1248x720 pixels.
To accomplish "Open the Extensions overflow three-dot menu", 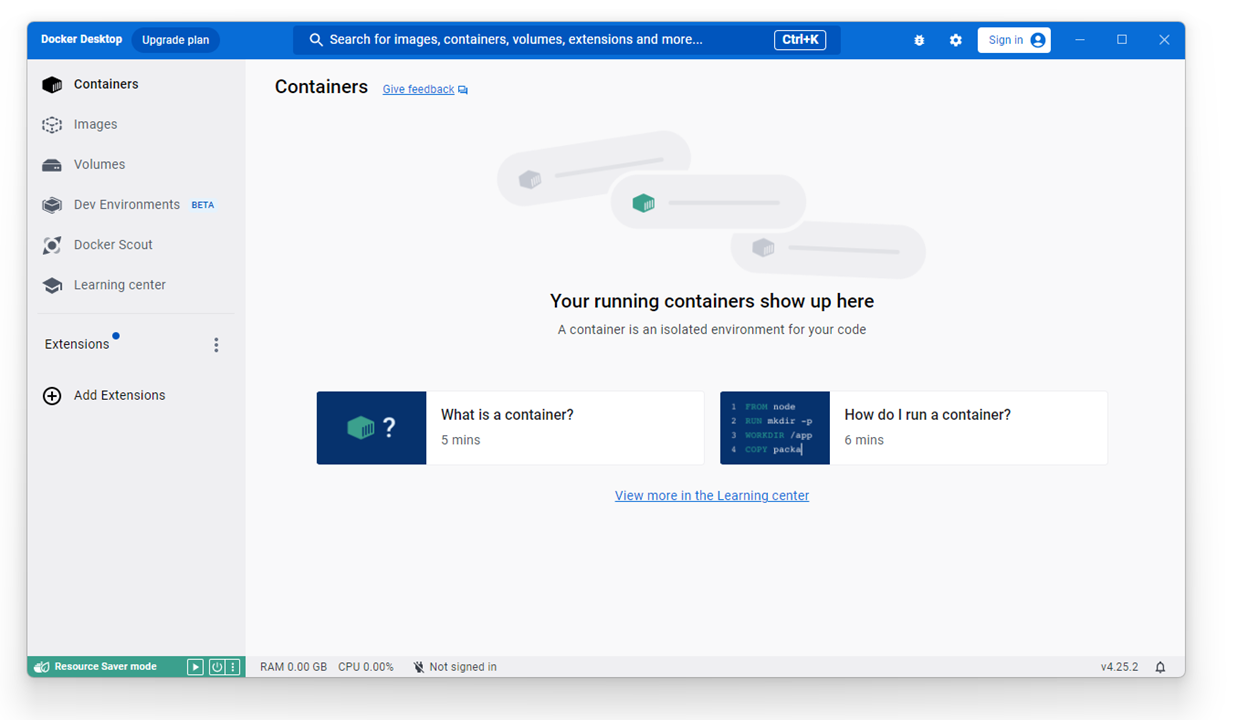I will 216,344.
